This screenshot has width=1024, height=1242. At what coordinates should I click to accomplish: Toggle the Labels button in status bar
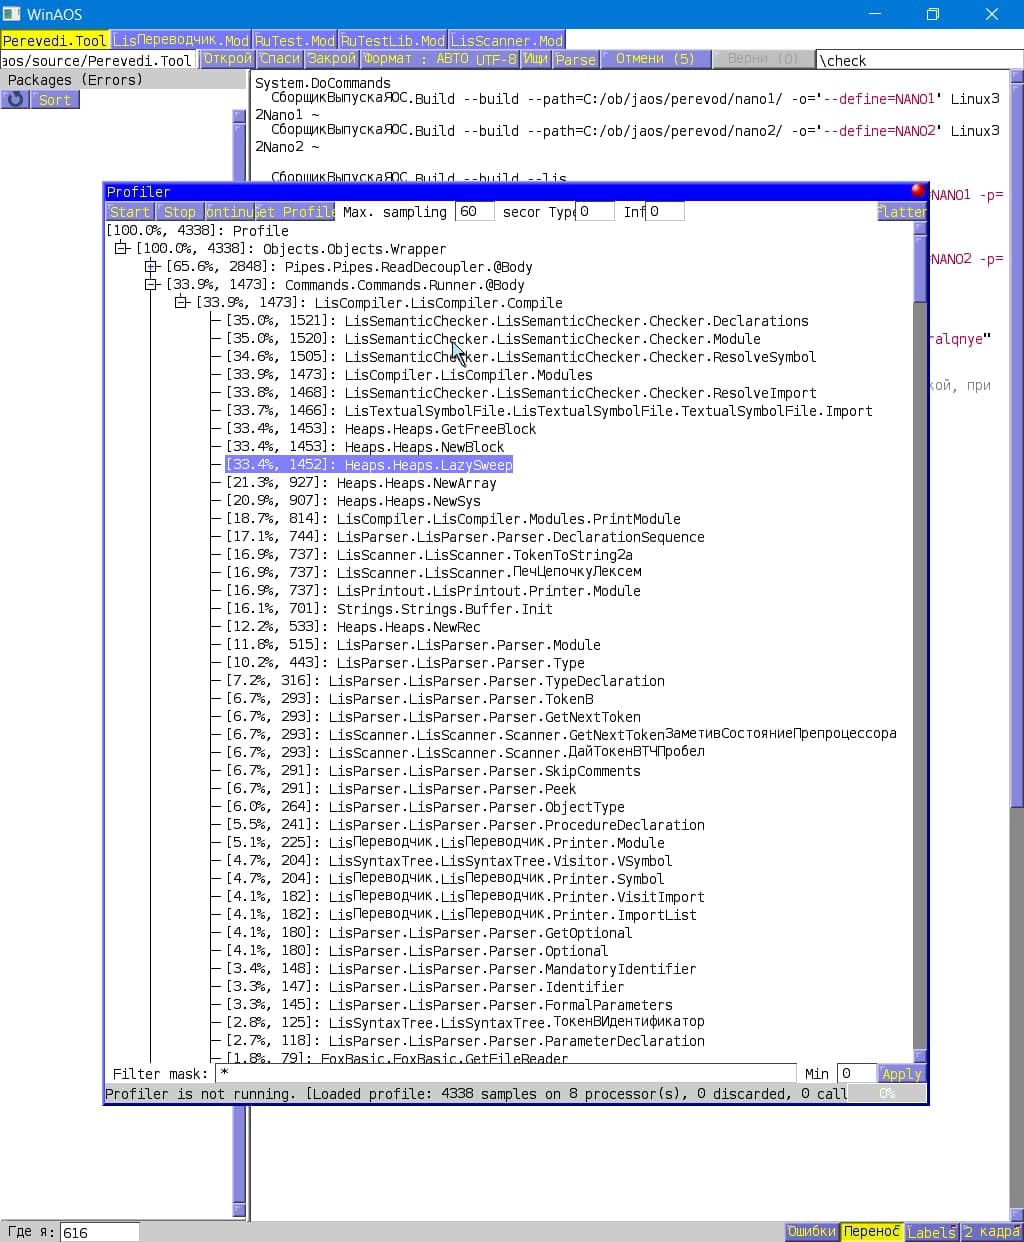click(x=931, y=1232)
